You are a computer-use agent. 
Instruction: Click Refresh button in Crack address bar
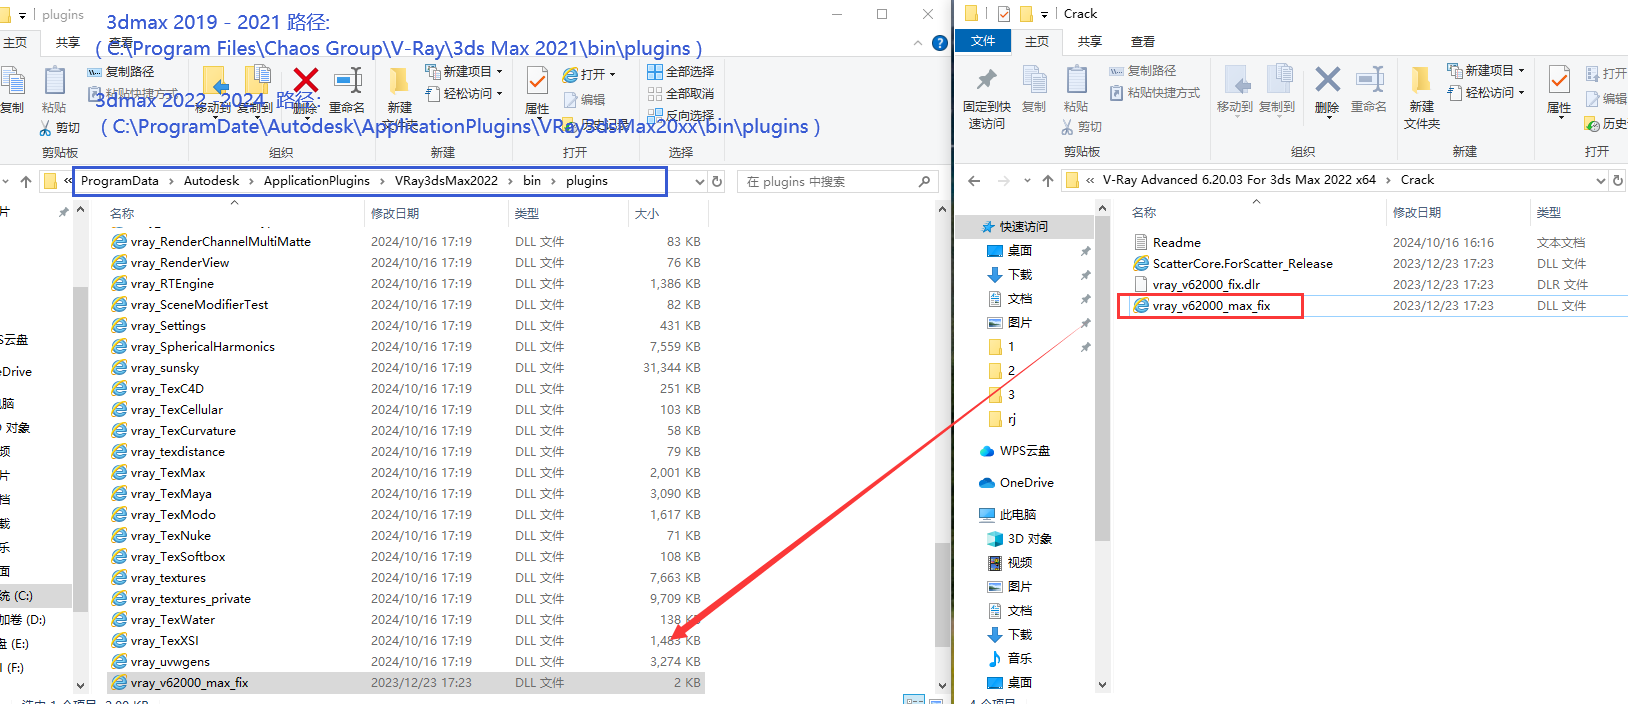[1618, 181]
